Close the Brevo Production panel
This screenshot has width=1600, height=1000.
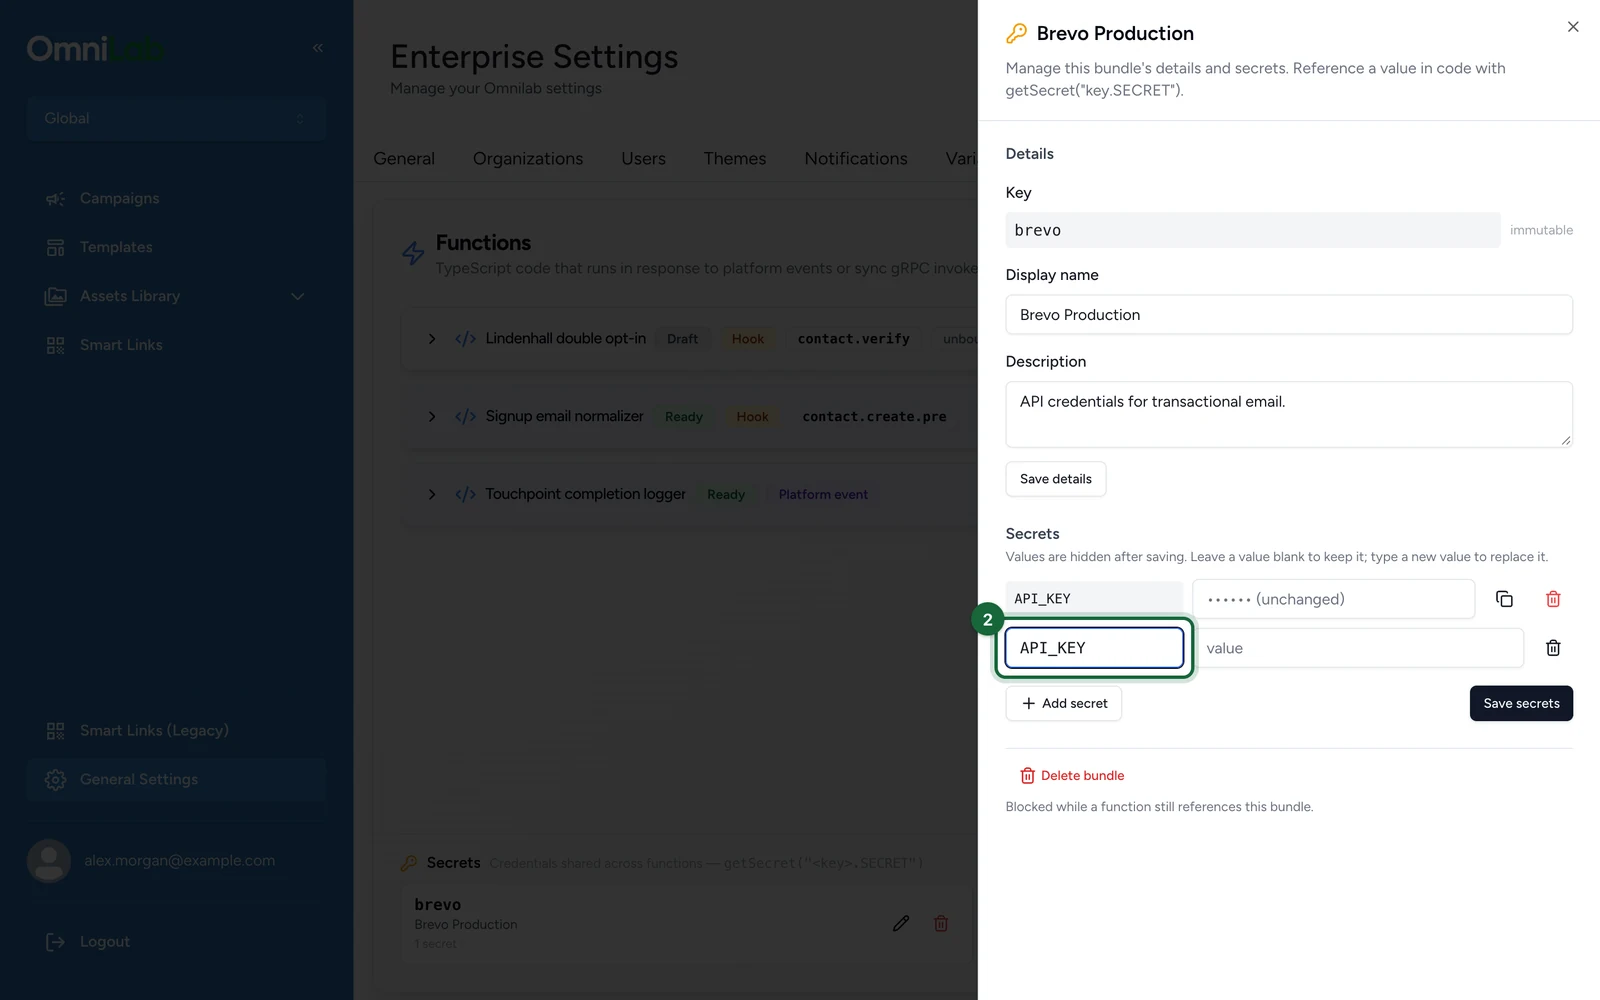(1573, 27)
